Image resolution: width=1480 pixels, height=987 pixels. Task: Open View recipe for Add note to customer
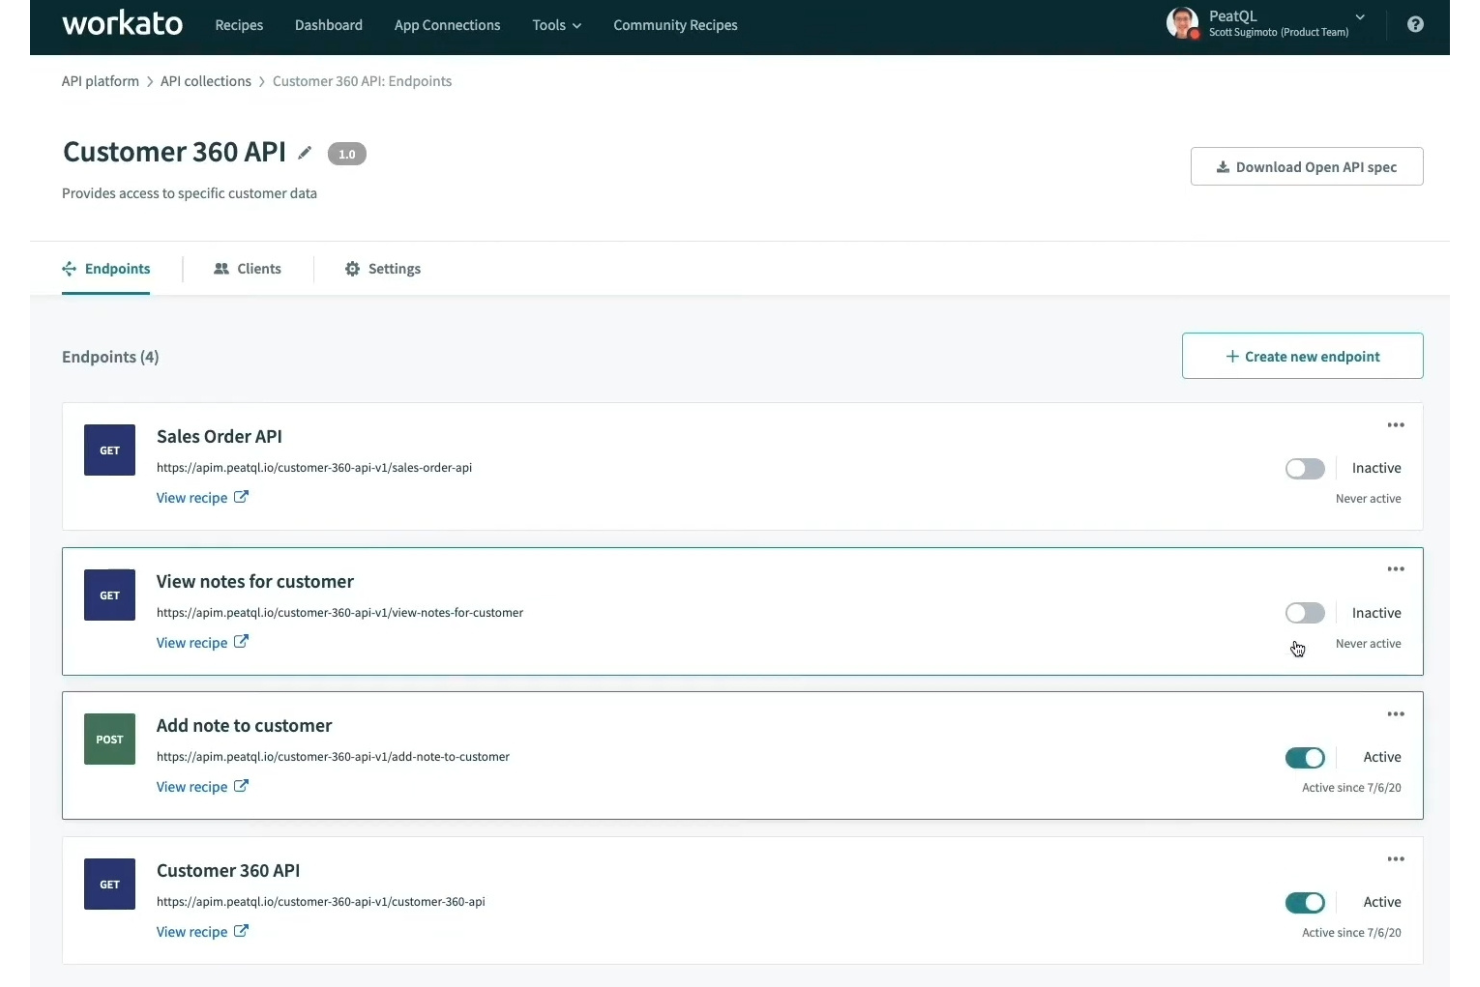pyautogui.click(x=192, y=786)
